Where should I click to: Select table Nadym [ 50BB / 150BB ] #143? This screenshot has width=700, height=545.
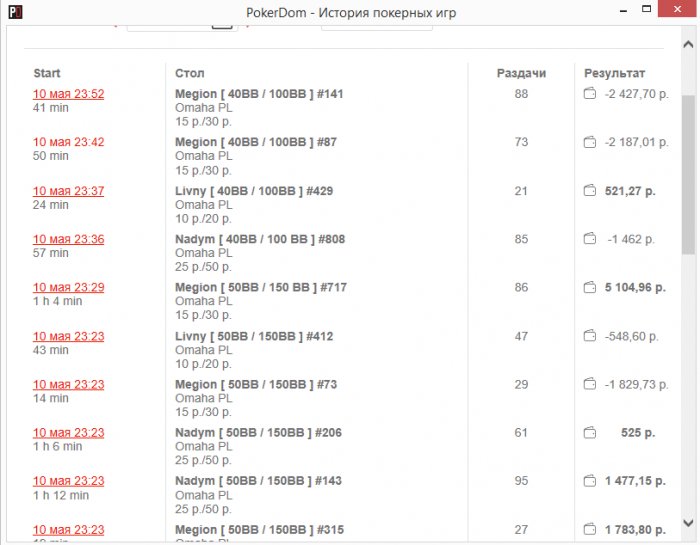pos(258,481)
